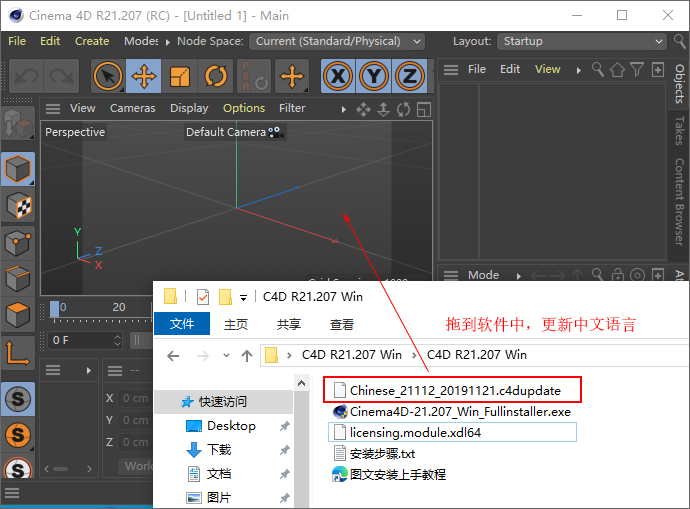Viewport: 690px width, 509px height.
Task: Open the Content Browser side tab
Action: click(679, 202)
